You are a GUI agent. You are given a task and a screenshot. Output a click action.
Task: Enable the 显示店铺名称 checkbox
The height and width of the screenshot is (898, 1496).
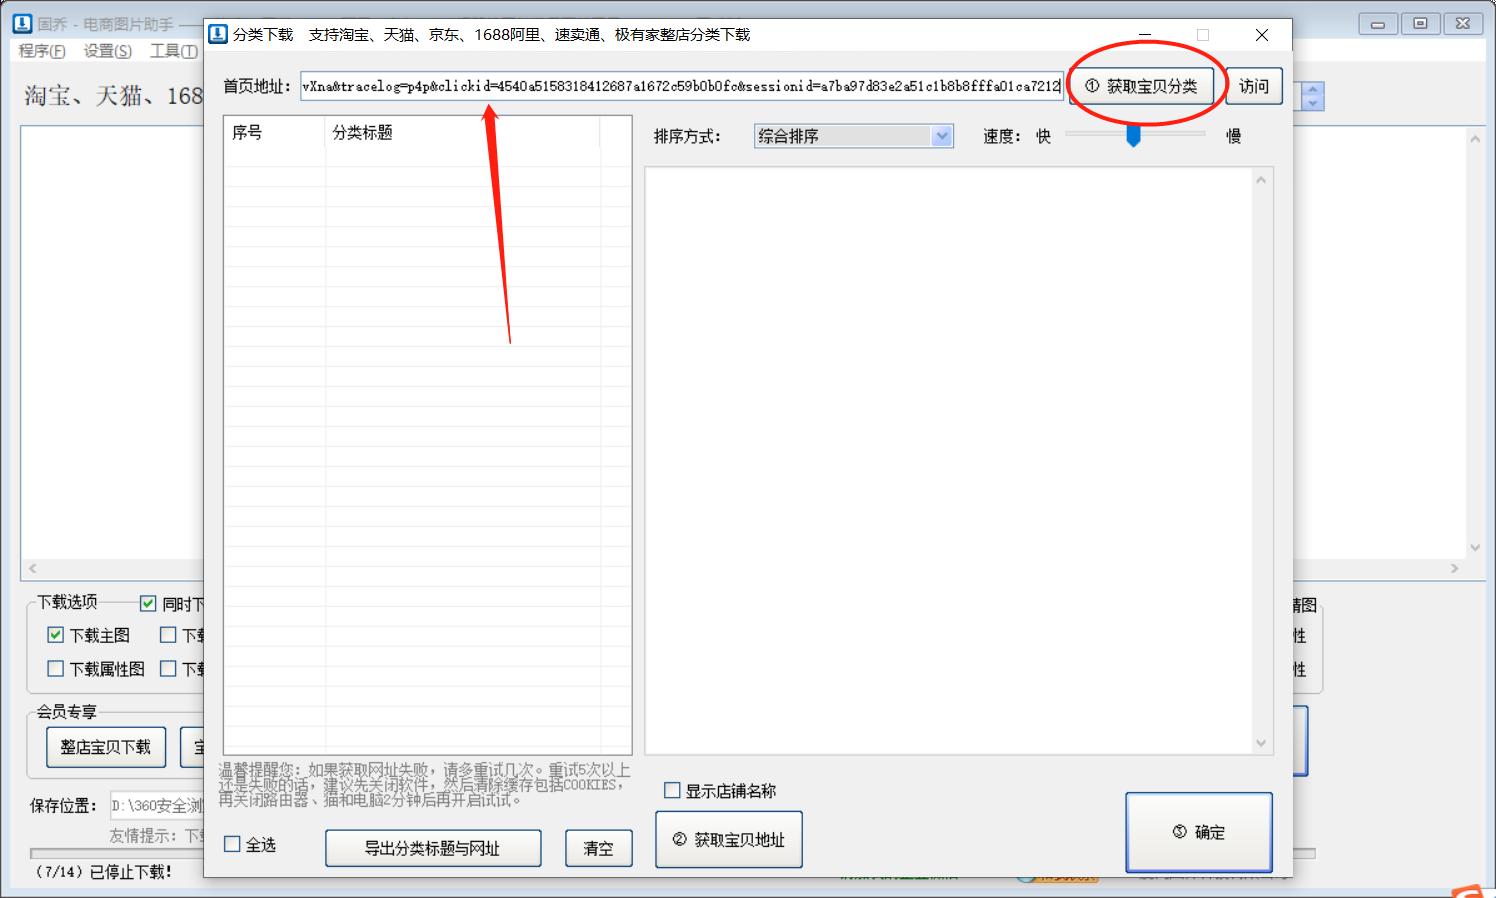(671, 790)
